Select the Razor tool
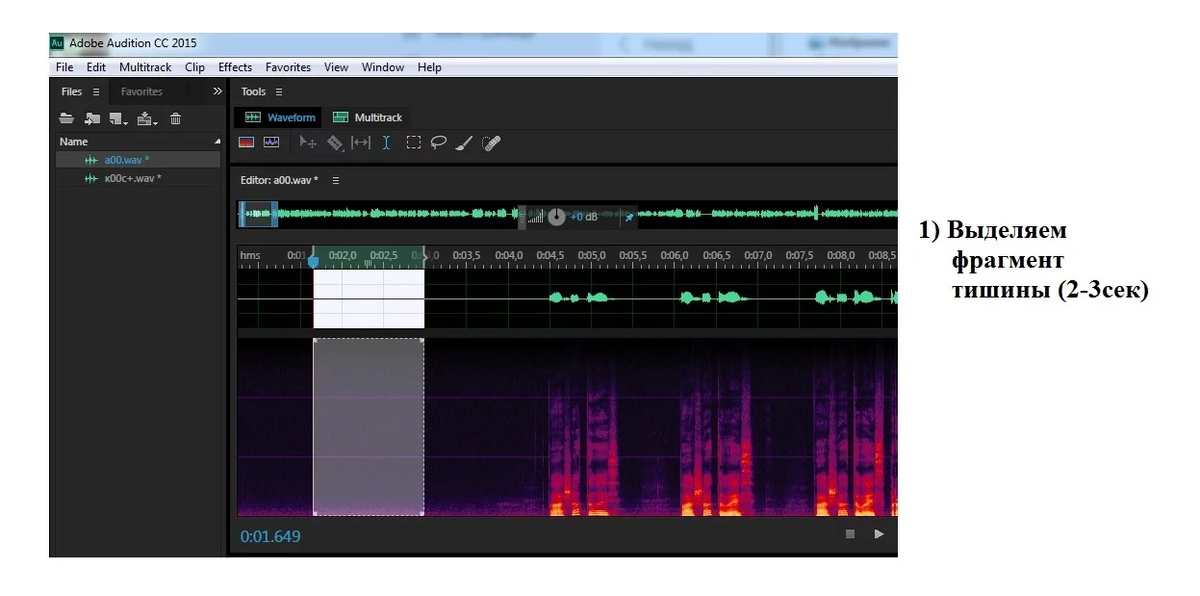 point(335,143)
